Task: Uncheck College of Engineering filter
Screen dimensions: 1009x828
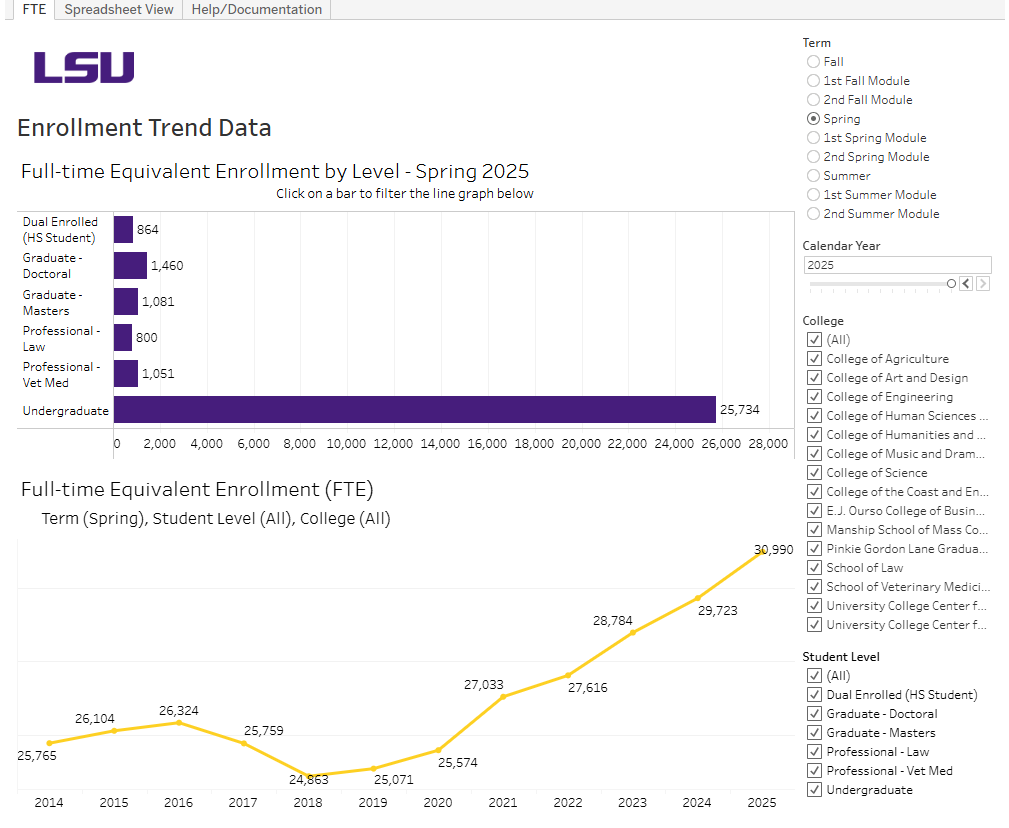Action: click(814, 396)
